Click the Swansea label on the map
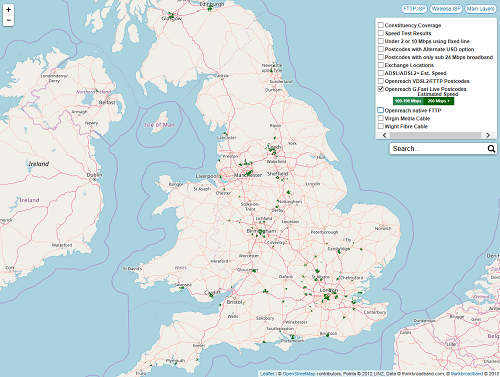This screenshot has height=377, width=500. [x=183, y=285]
